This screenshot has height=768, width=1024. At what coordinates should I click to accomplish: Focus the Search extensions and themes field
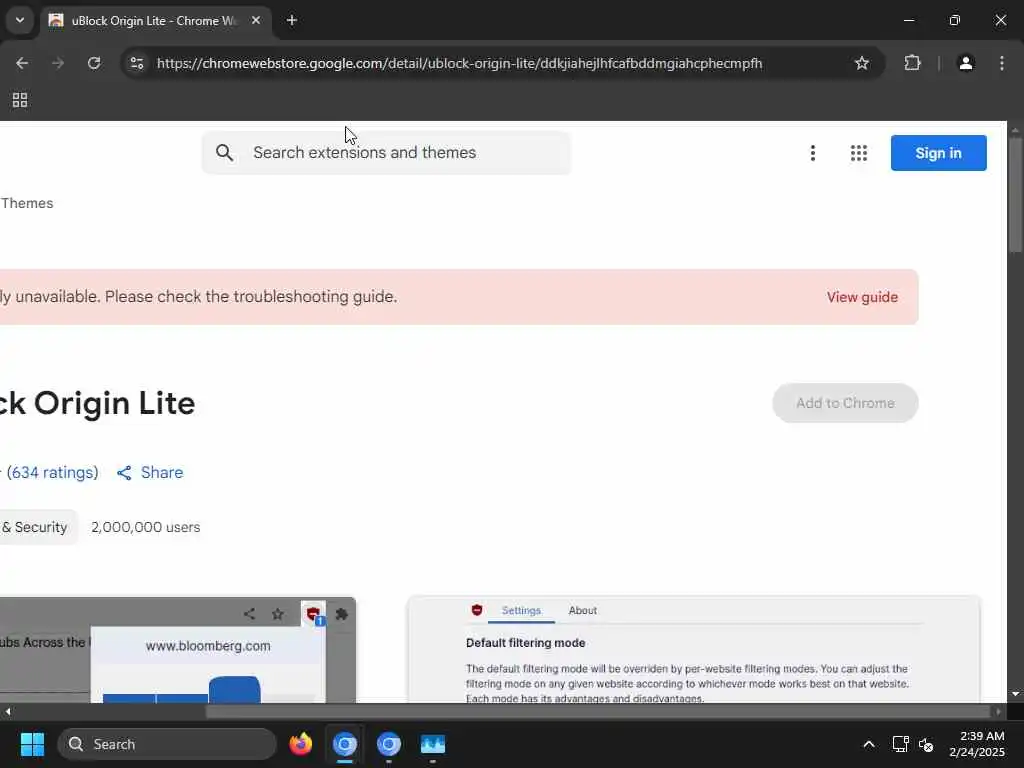point(387,153)
